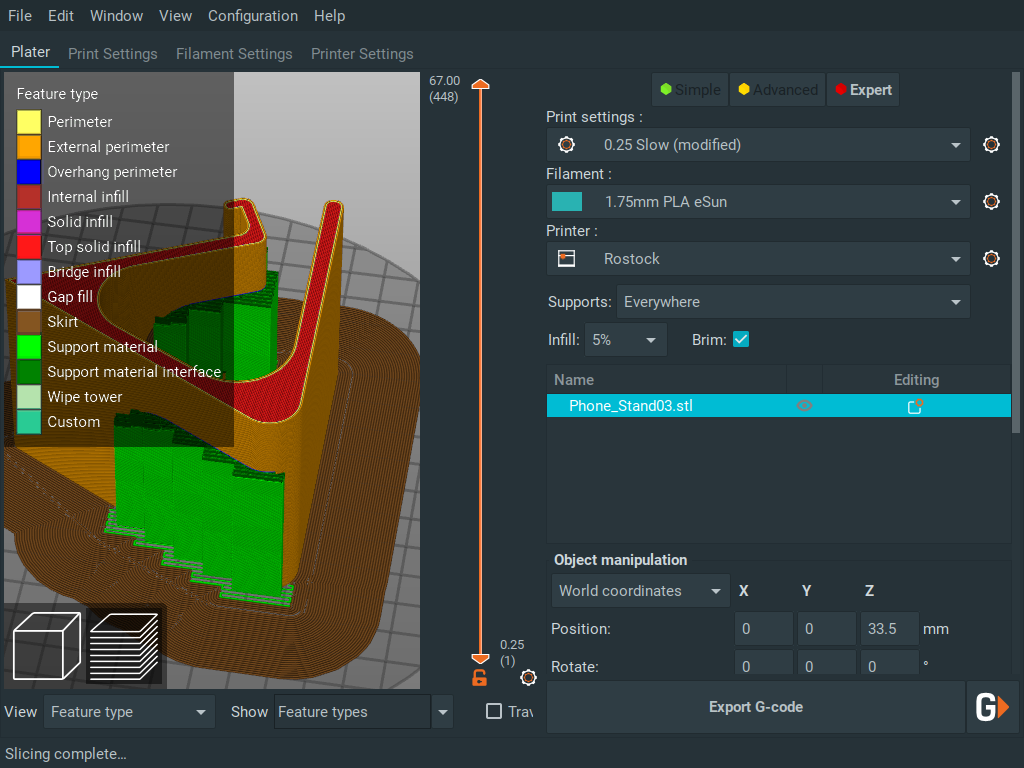Click the Export G-code button

pos(756,706)
